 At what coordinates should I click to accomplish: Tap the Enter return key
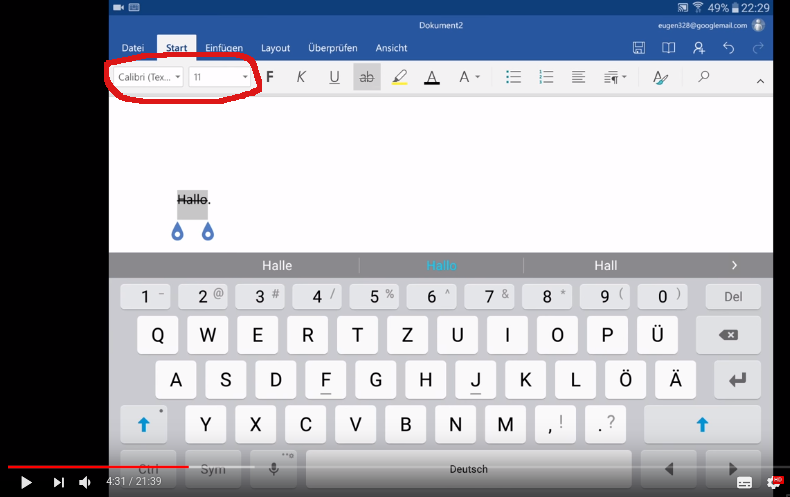click(x=737, y=380)
